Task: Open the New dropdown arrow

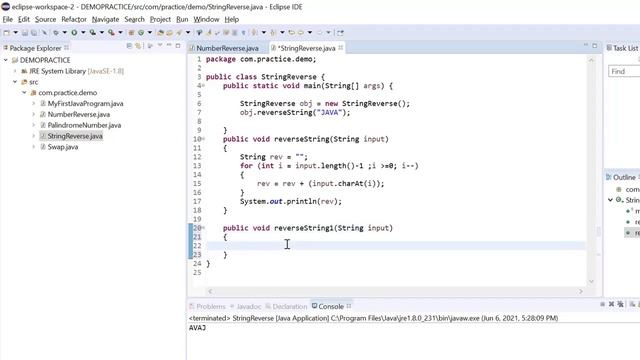Action: [16, 33]
